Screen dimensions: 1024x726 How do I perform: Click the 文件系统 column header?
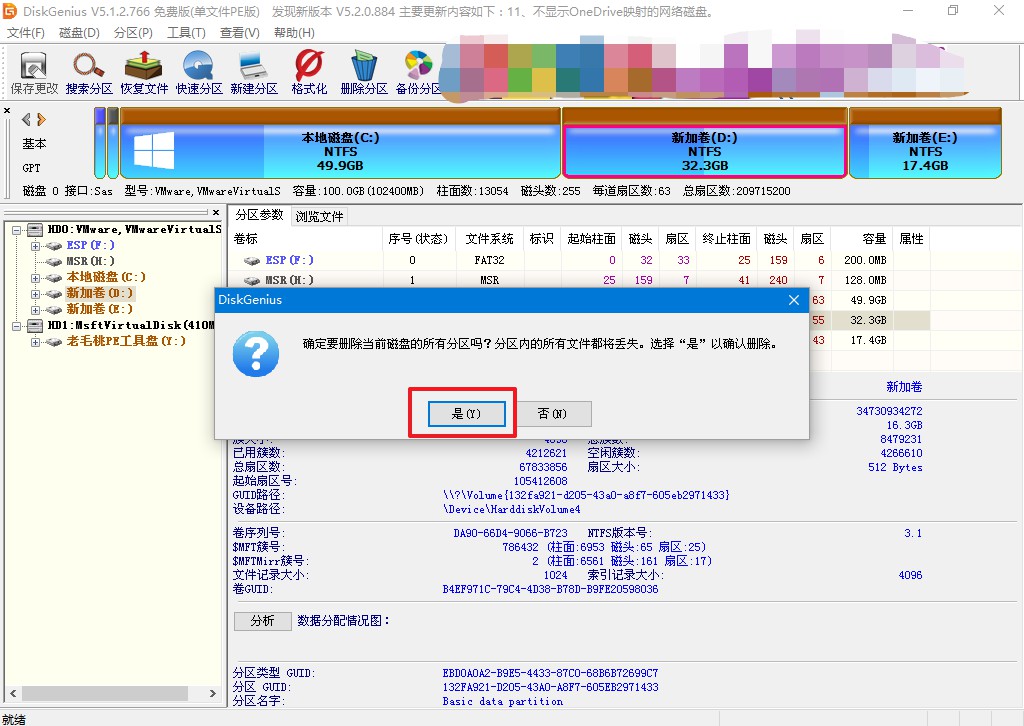click(x=490, y=239)
